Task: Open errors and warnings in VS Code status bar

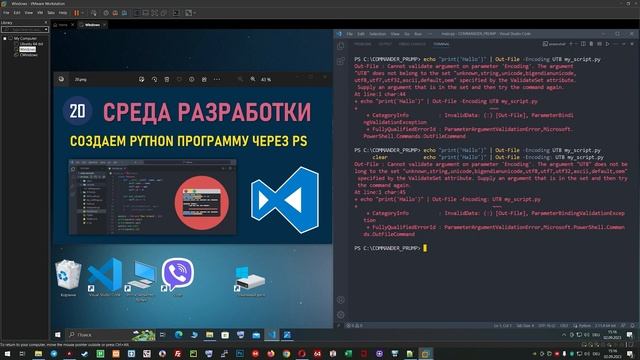Action: coord(354,326)
